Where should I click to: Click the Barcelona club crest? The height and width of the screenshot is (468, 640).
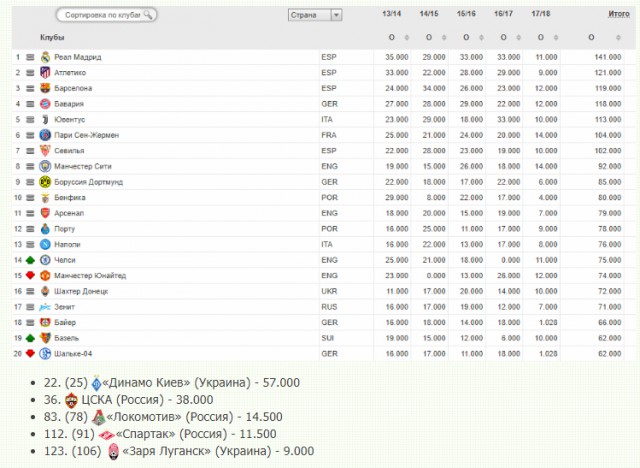[x=45, y=88]
